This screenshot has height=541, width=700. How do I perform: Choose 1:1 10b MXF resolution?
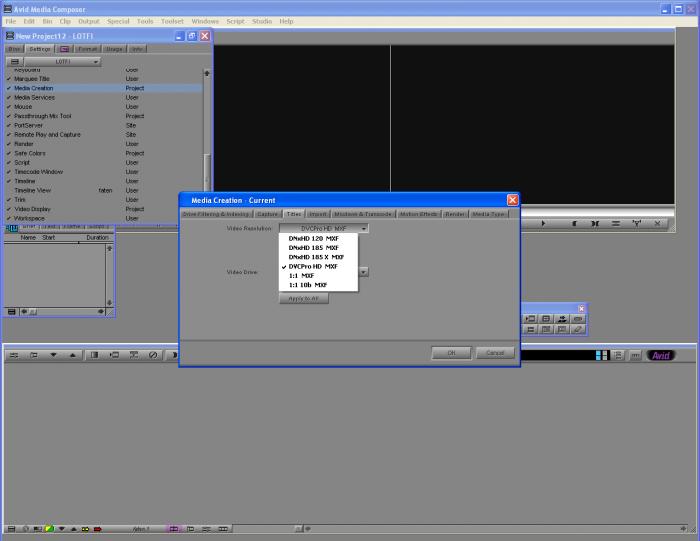(x=308, y=285)
